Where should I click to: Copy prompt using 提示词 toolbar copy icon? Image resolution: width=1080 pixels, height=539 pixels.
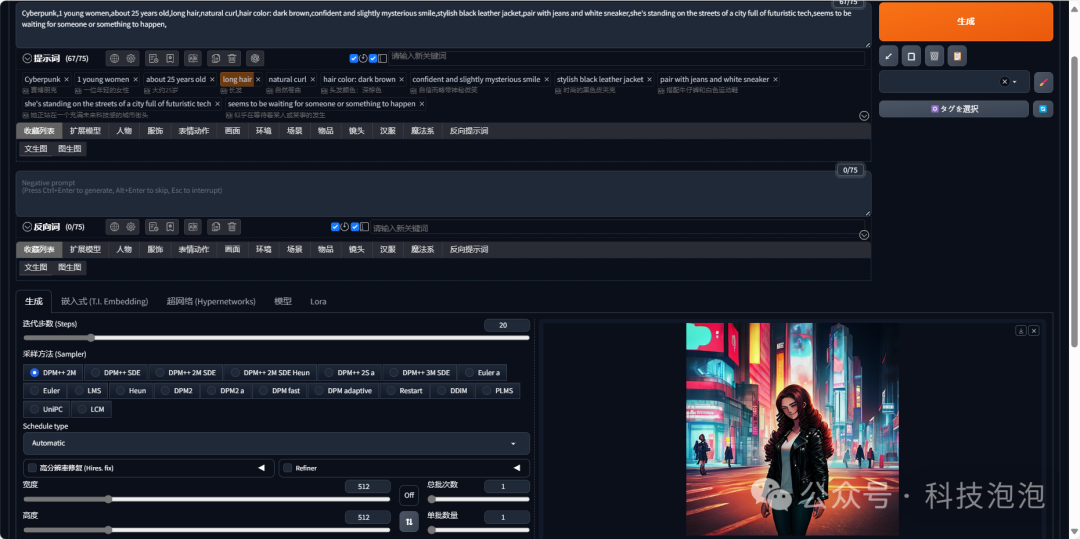pyautogui.click(x=216, y=59)
